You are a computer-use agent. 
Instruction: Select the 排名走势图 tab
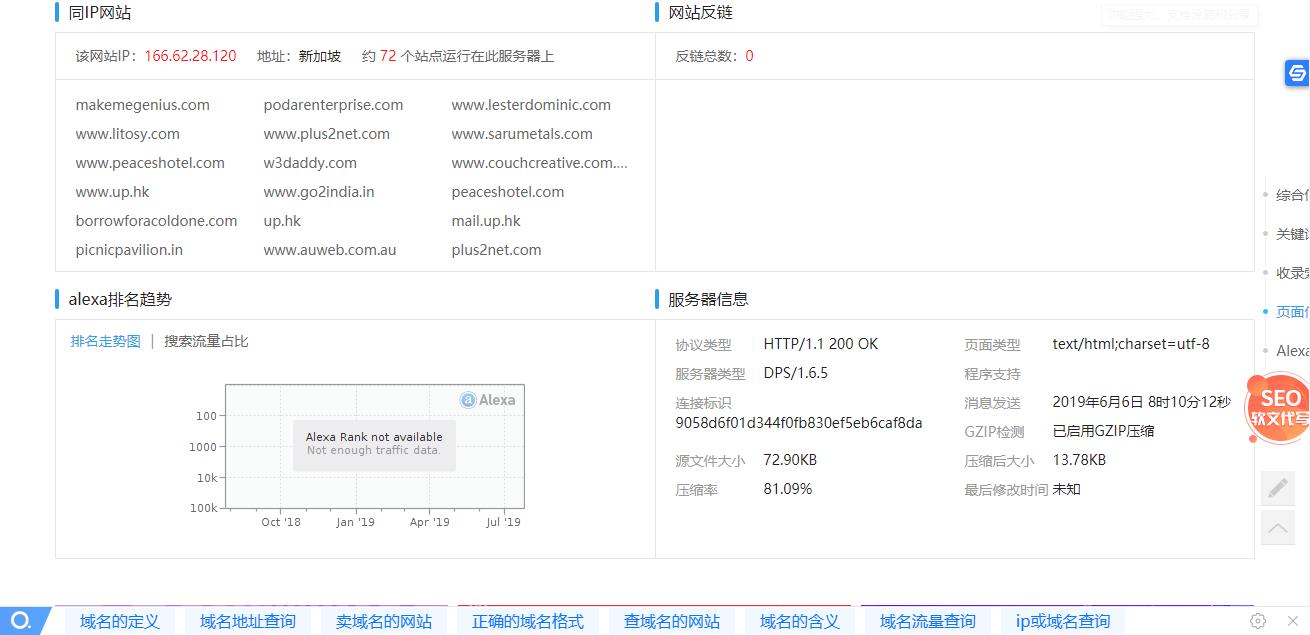(105, 341)
